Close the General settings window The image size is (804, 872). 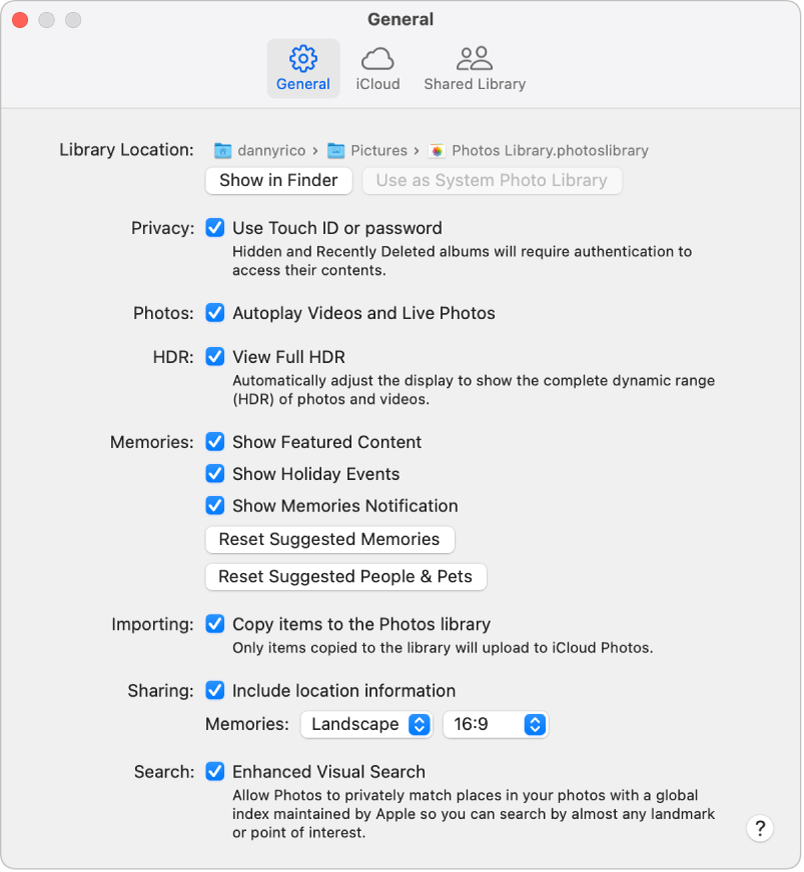[x=19, y=20]
